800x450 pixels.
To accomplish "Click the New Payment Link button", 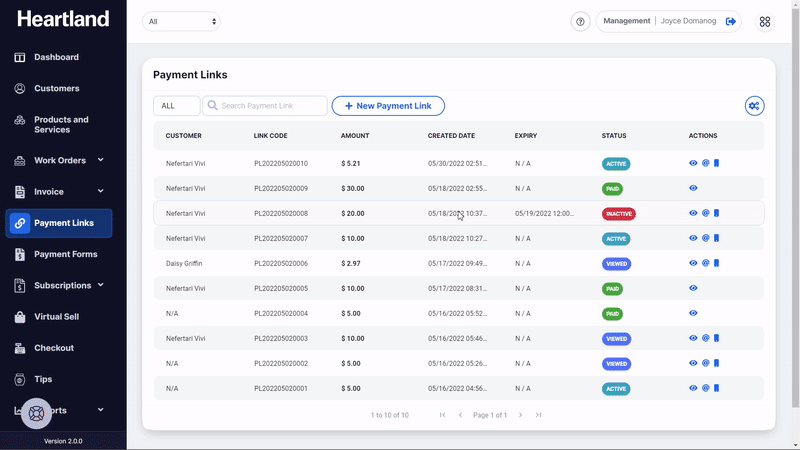I will (388, 106).
